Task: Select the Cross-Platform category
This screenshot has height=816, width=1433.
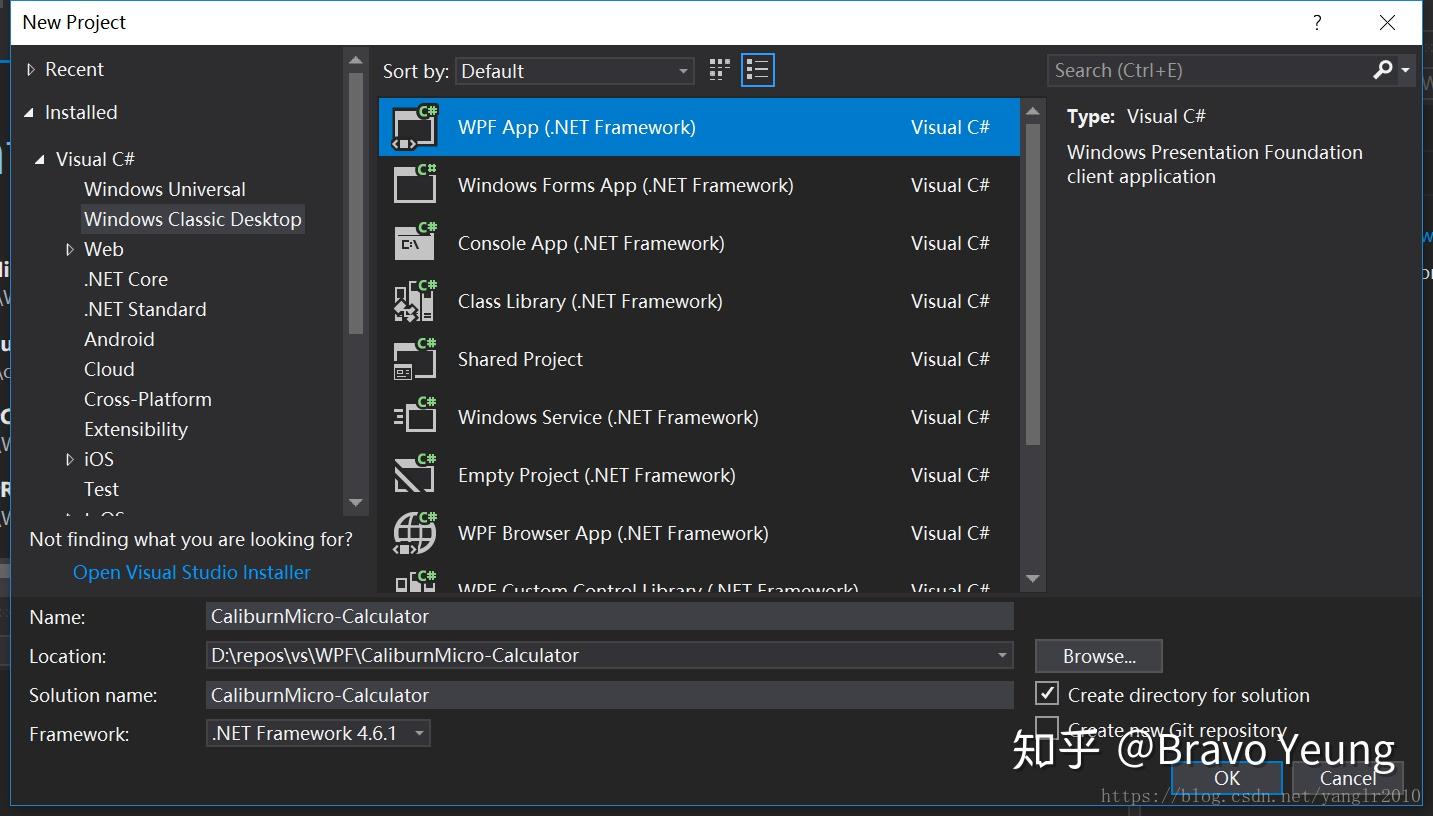Action: coord(148,399)
